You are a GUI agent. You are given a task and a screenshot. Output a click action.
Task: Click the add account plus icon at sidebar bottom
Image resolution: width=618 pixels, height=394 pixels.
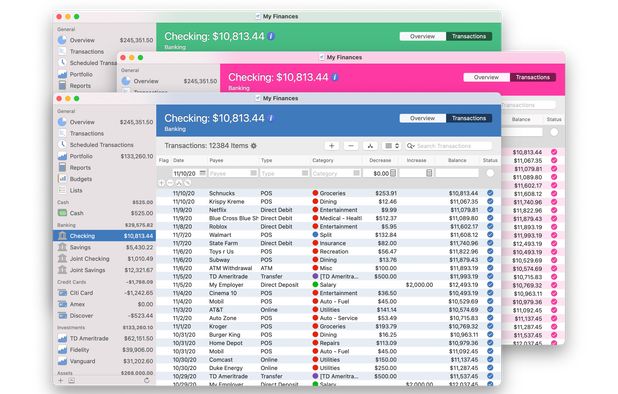pos(60,380)
